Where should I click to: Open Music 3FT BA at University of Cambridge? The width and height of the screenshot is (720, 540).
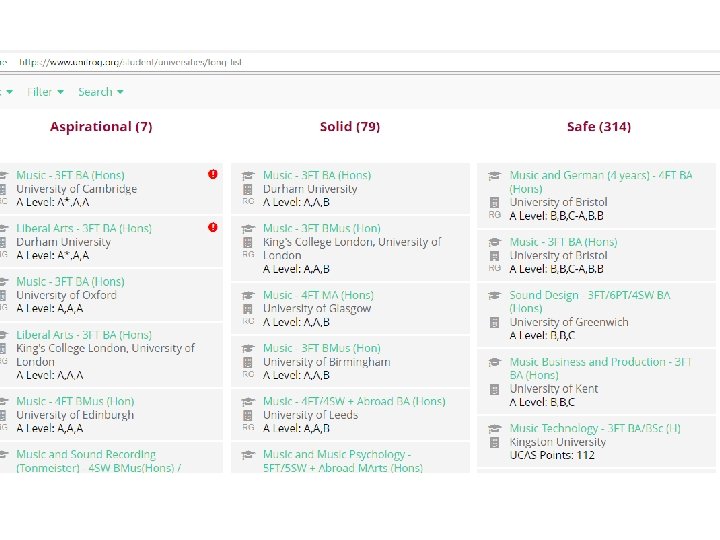[x=70, y=175]
